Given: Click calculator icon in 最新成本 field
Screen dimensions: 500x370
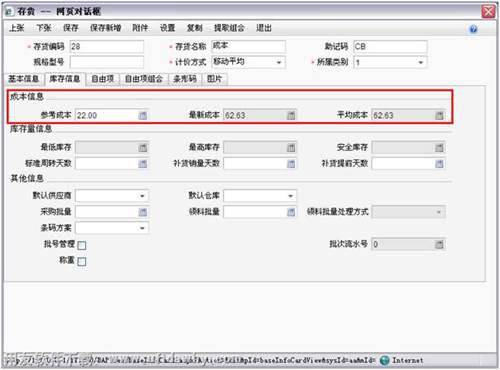Looking at the screenshot, I should (291, 116).
